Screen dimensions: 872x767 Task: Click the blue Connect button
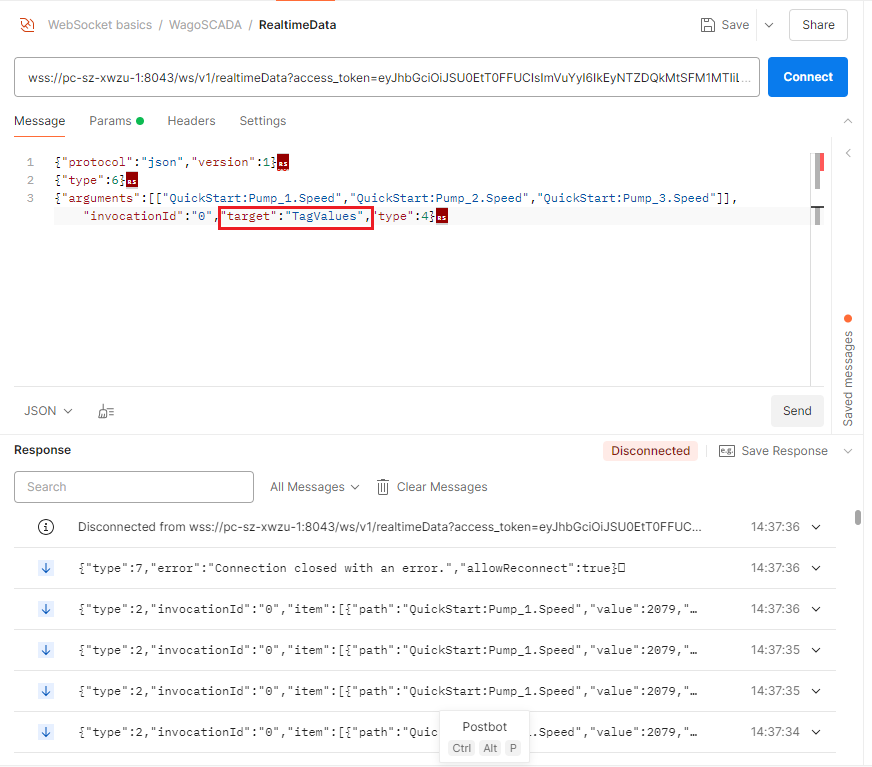click(807, 77)
